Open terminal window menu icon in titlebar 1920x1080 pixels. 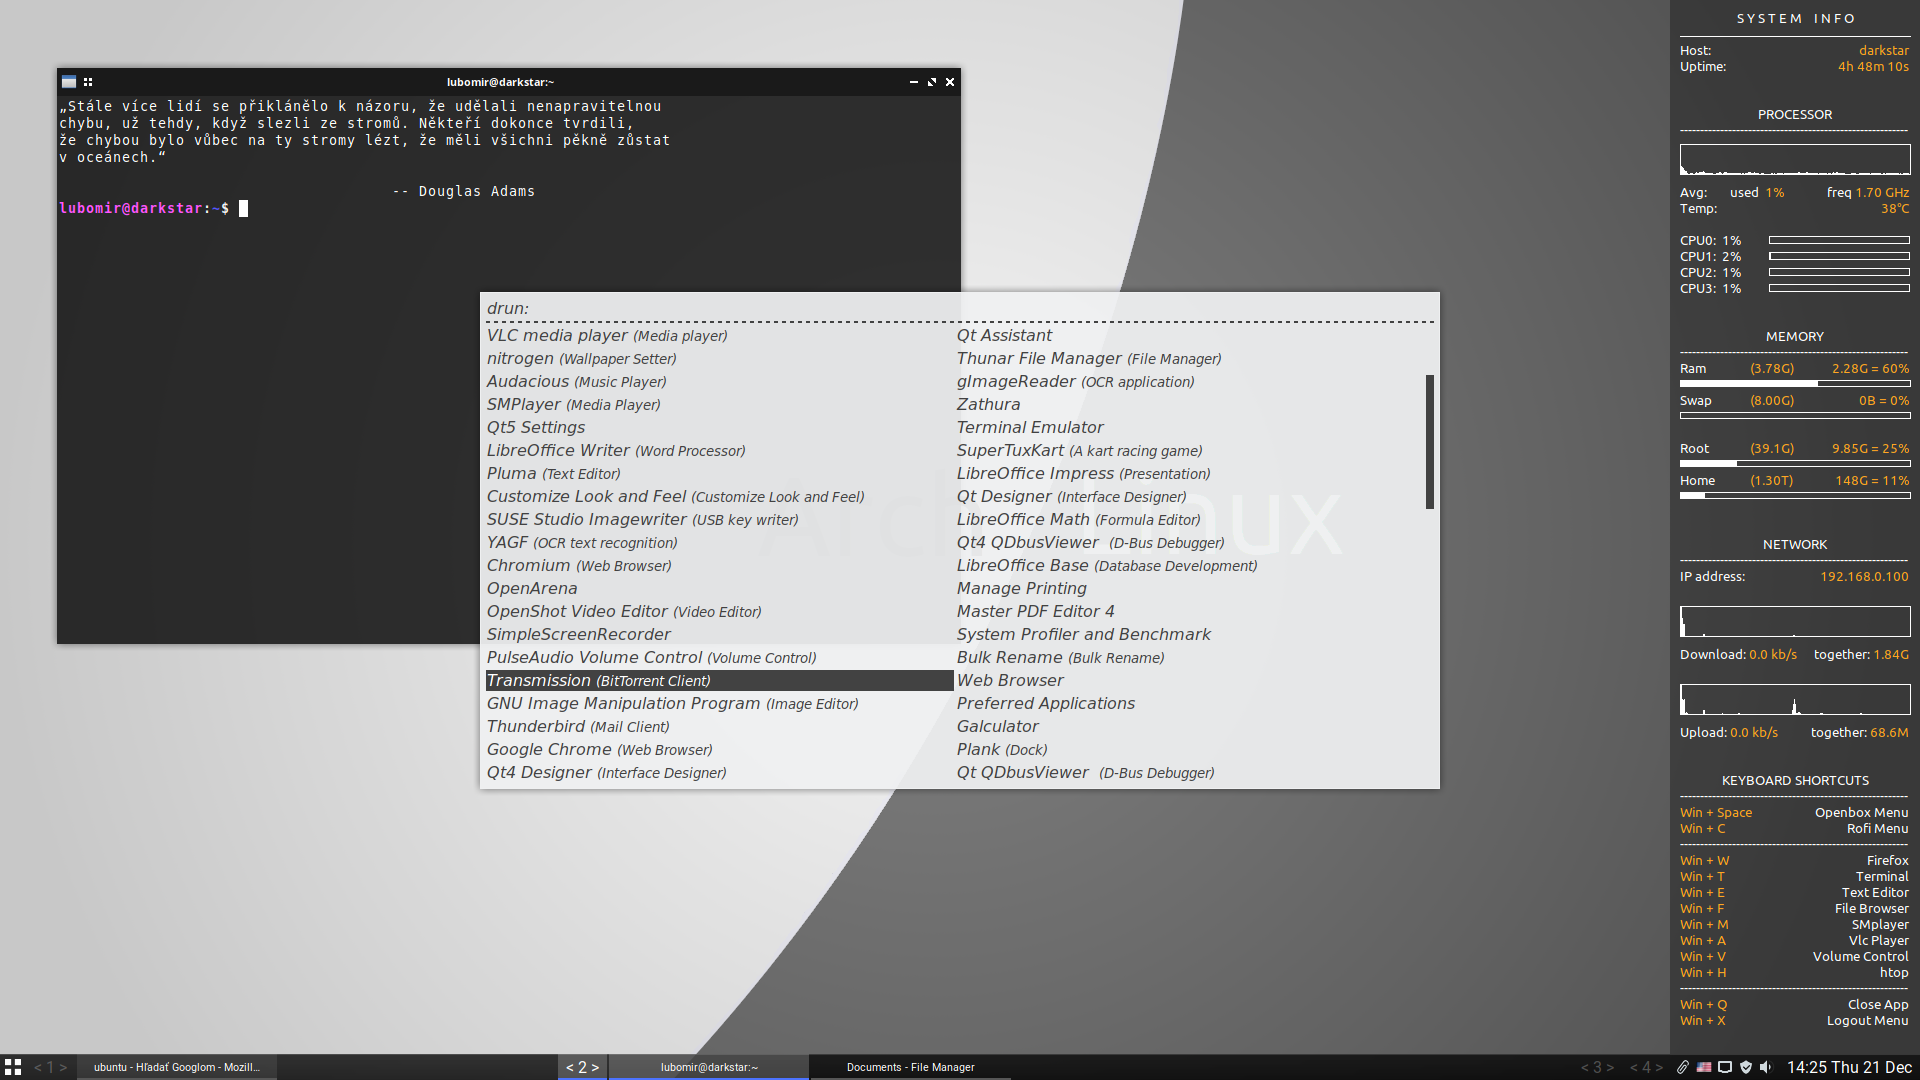point(69,82)
